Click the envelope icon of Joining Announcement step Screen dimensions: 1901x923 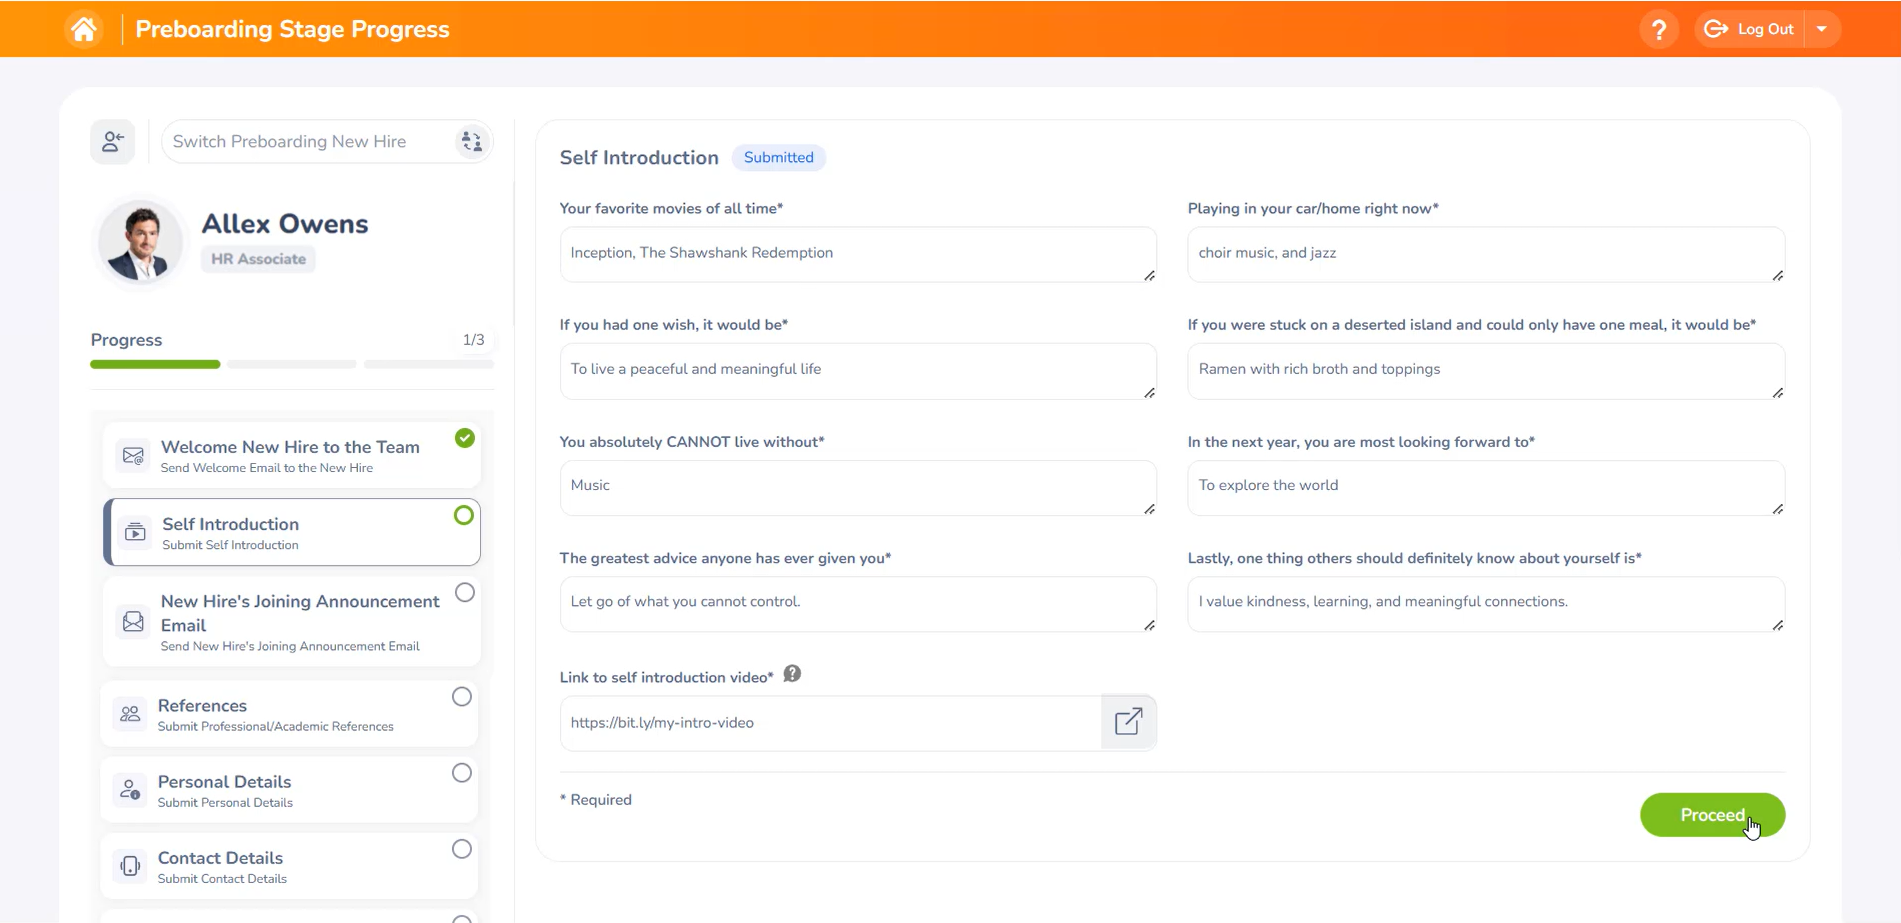pos(133,622)
